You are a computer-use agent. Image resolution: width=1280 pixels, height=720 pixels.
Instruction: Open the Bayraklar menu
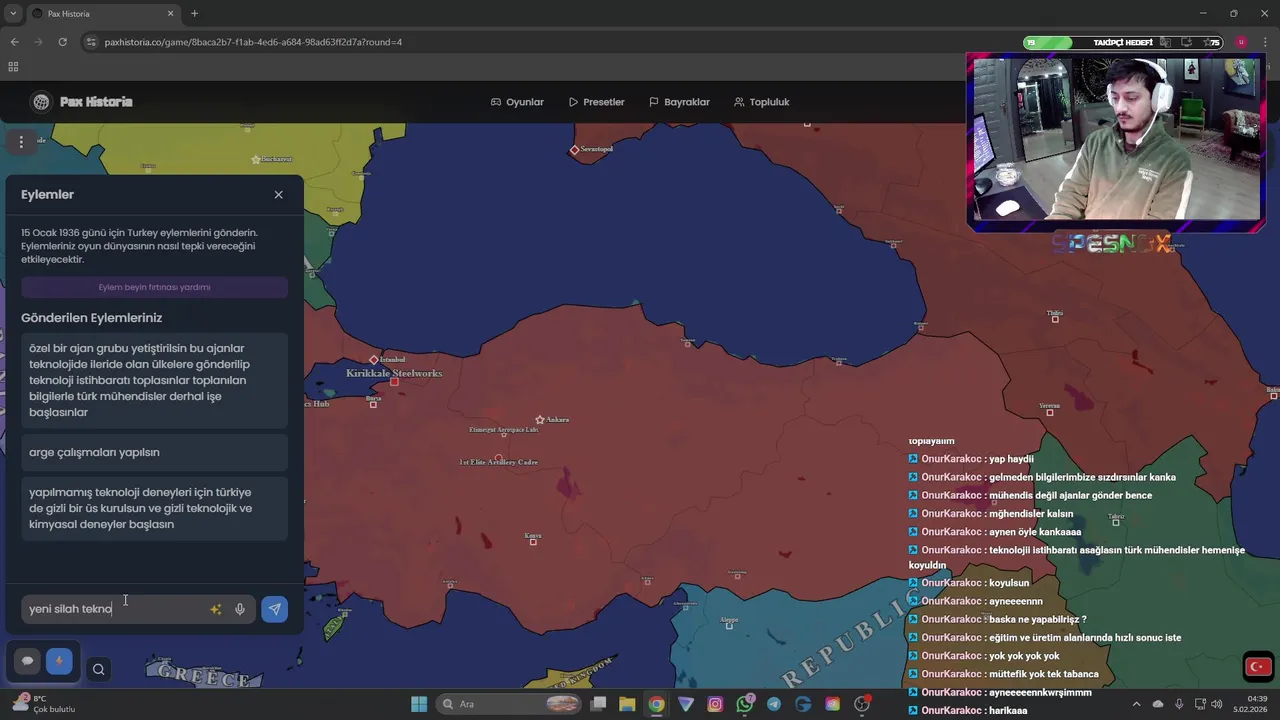pos(679,102)
